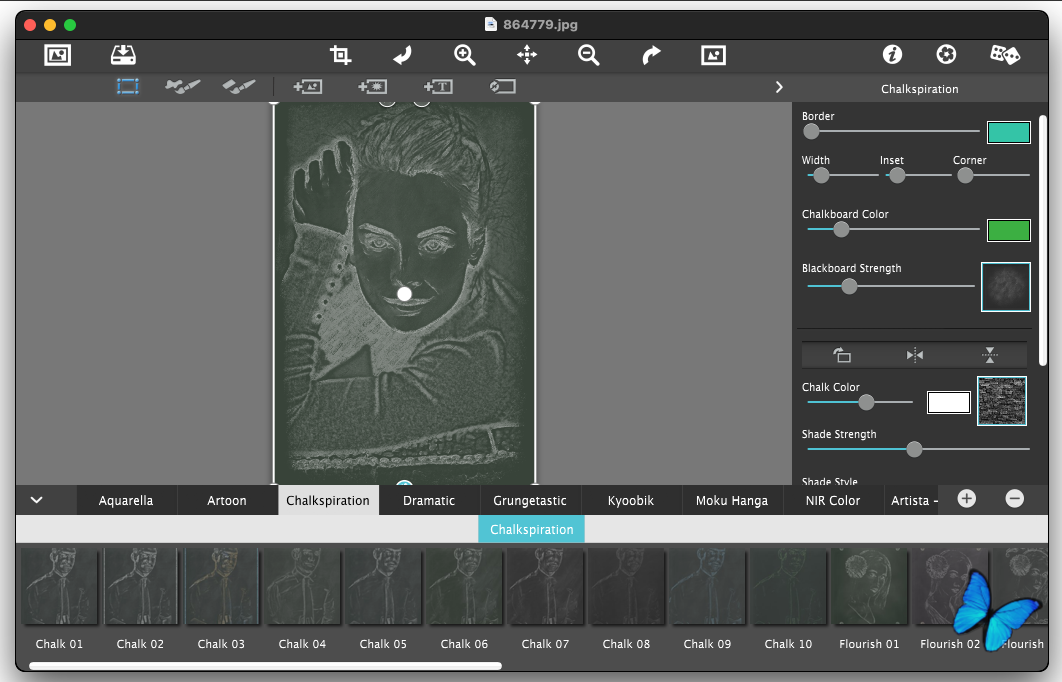Click the zoom out magnifier
This screenshot has height=682, width=1062.
point(589,55)
